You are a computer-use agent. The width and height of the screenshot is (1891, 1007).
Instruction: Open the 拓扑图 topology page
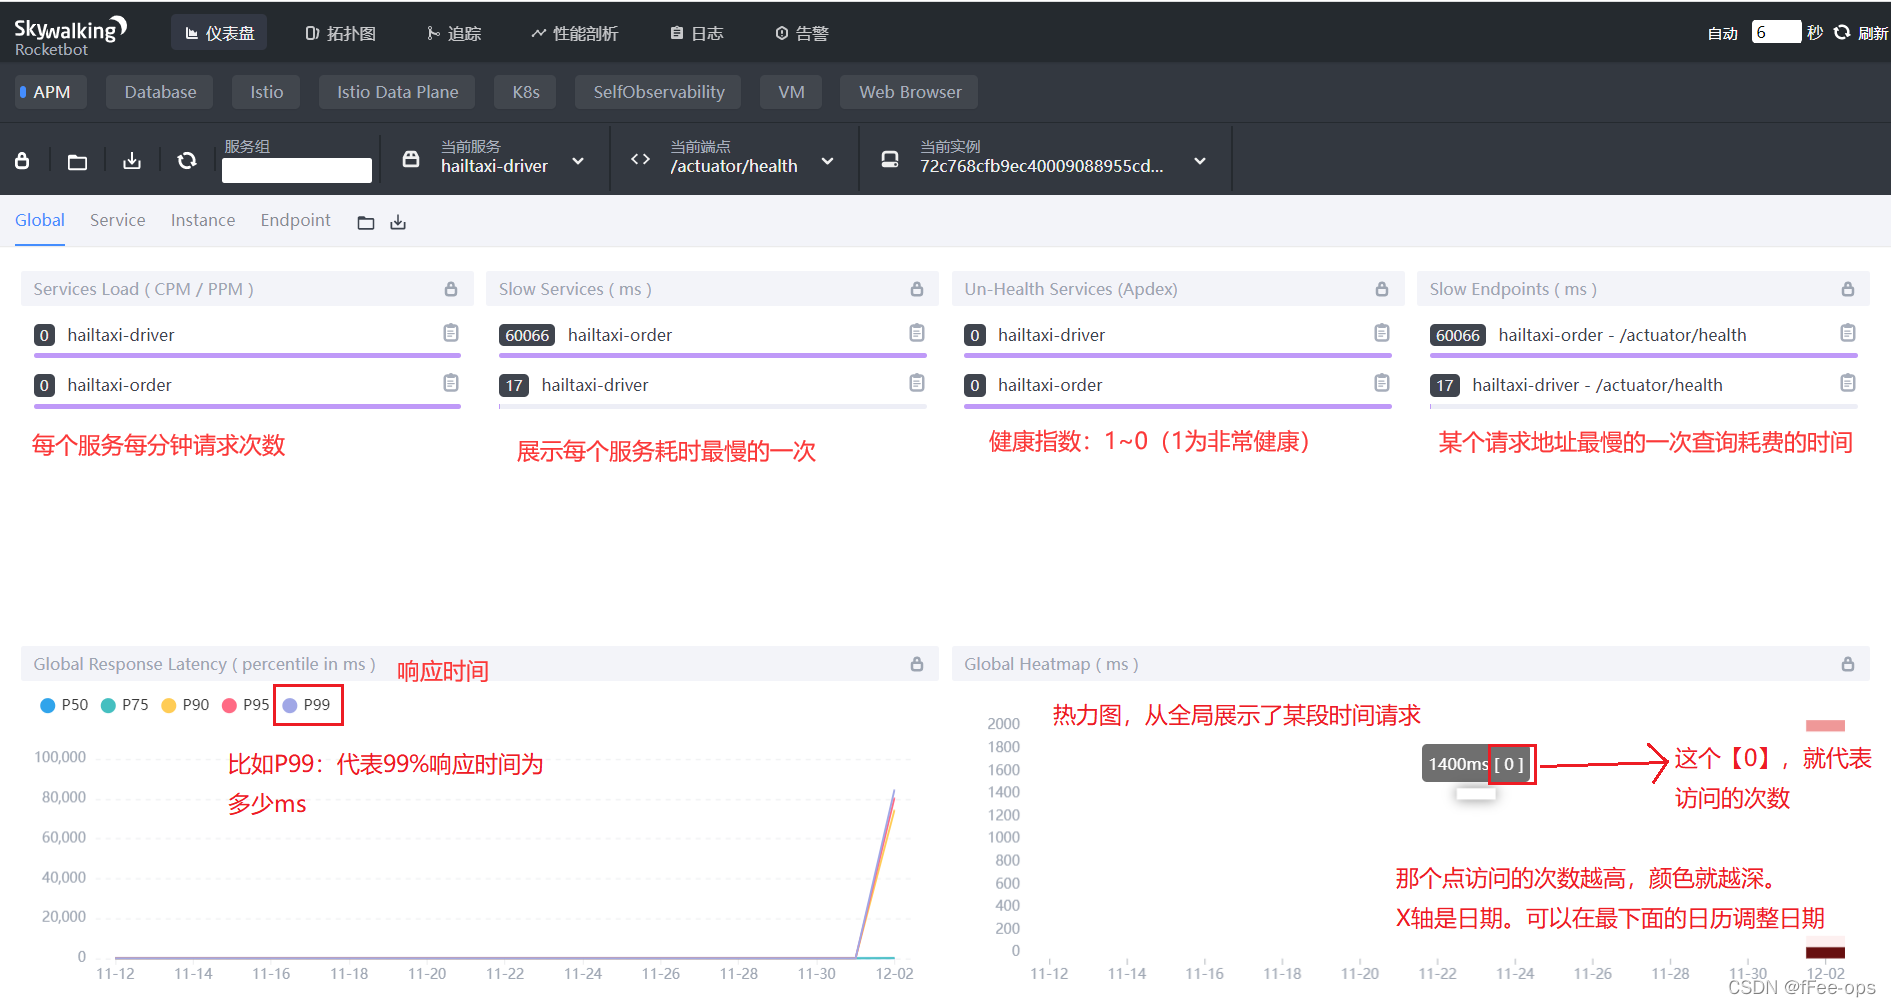(x=341, y=33)
